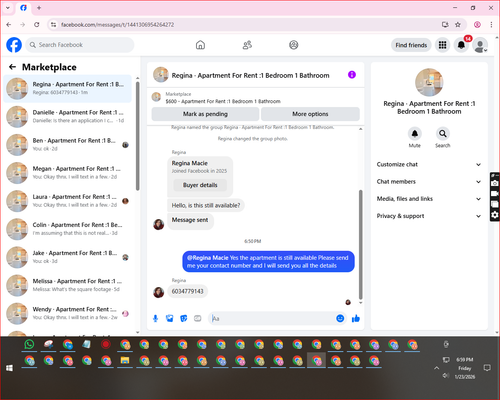The width and height of the screenshot is (500, 400).
Task: Open Buyer details for Regina Macie
Action: (x=200, y=185)
